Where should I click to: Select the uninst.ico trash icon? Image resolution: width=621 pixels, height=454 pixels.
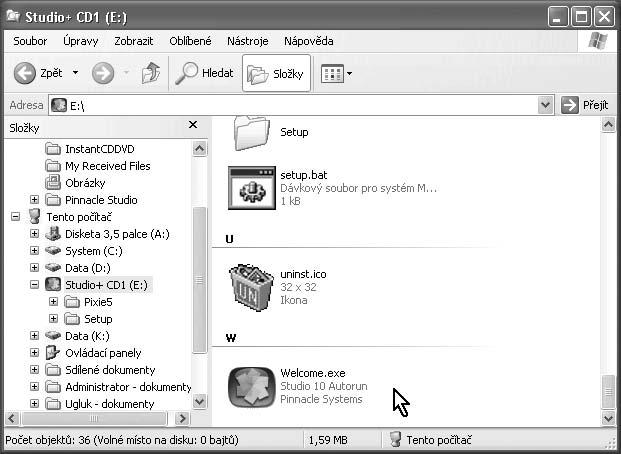(x=251, y=287)
